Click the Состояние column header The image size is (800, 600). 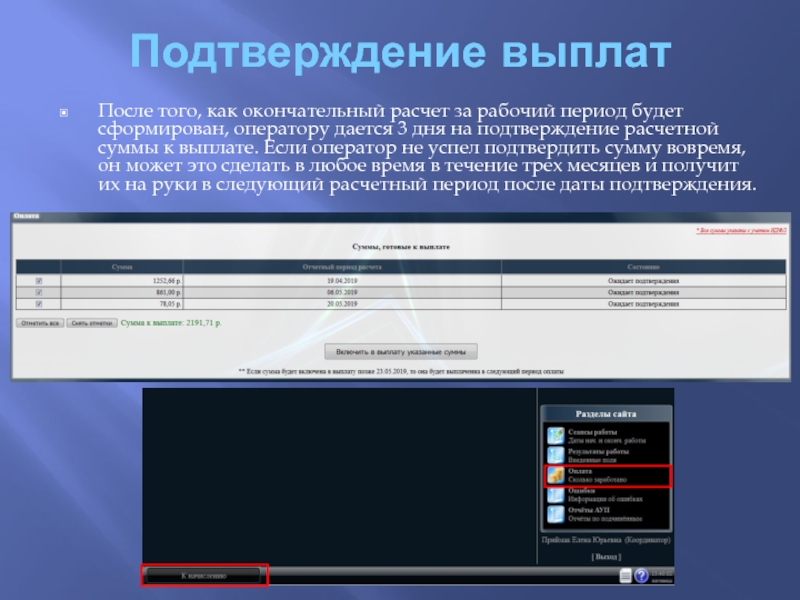pyautogui.click(x=643, y=267)
